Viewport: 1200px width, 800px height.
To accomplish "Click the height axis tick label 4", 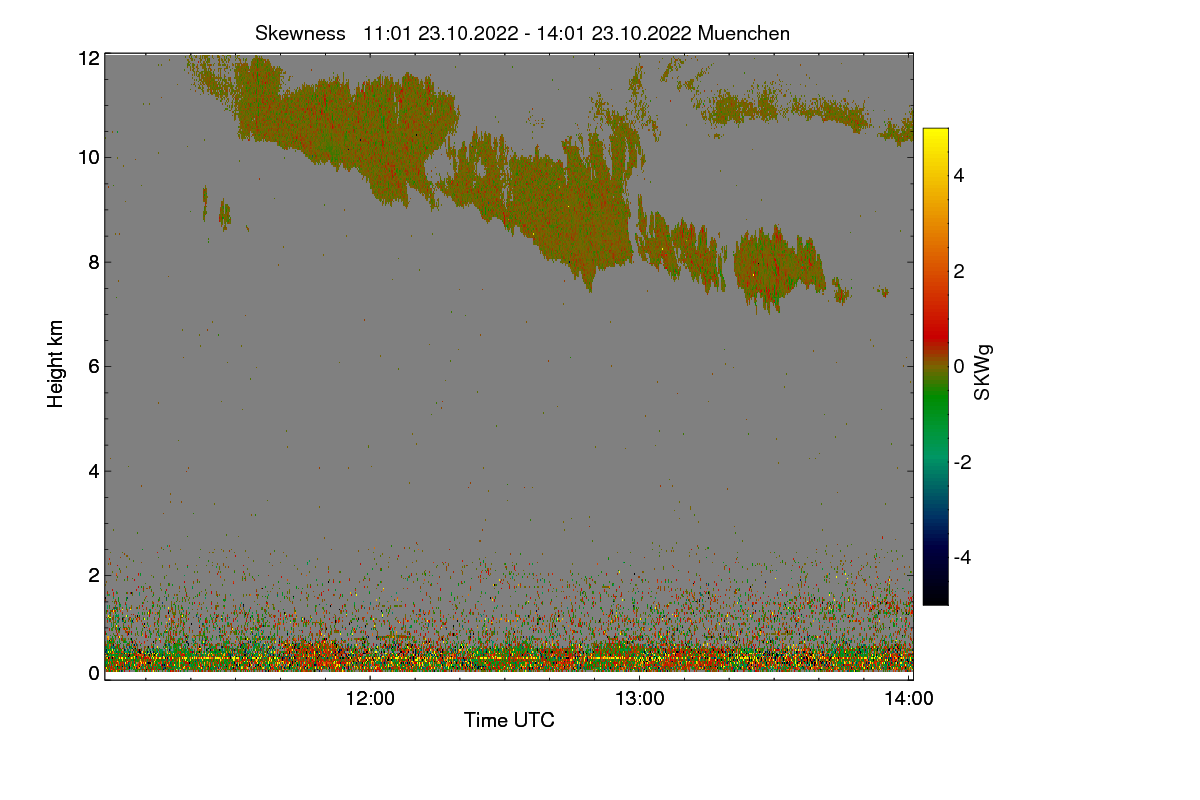I will (93, 470).
